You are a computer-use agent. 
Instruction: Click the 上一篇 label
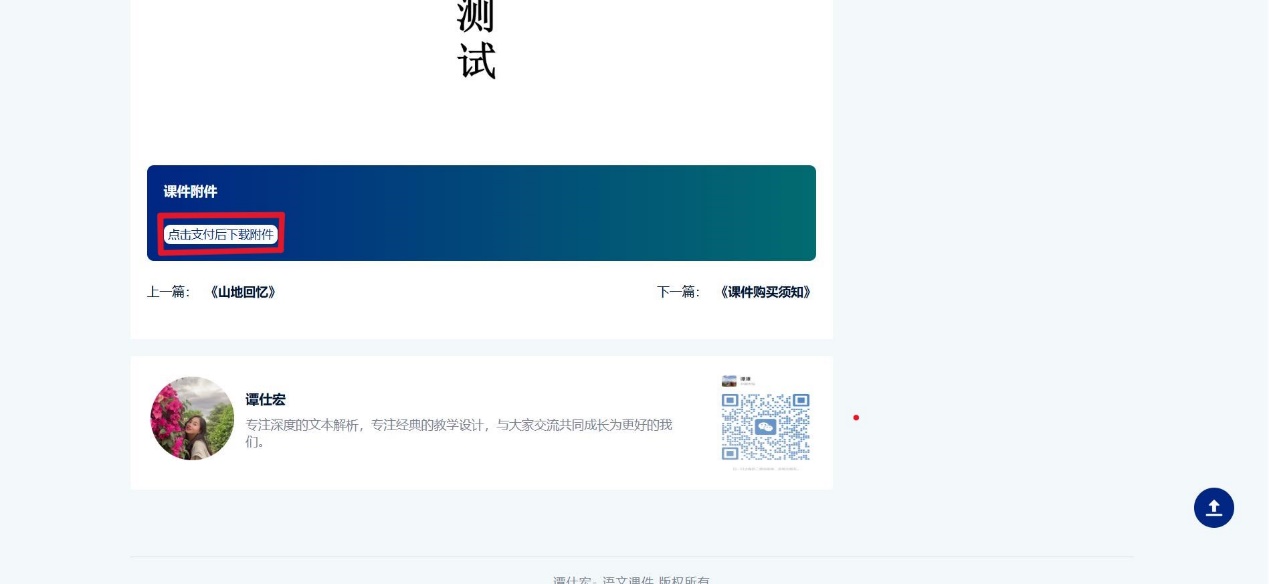[168, 292]
